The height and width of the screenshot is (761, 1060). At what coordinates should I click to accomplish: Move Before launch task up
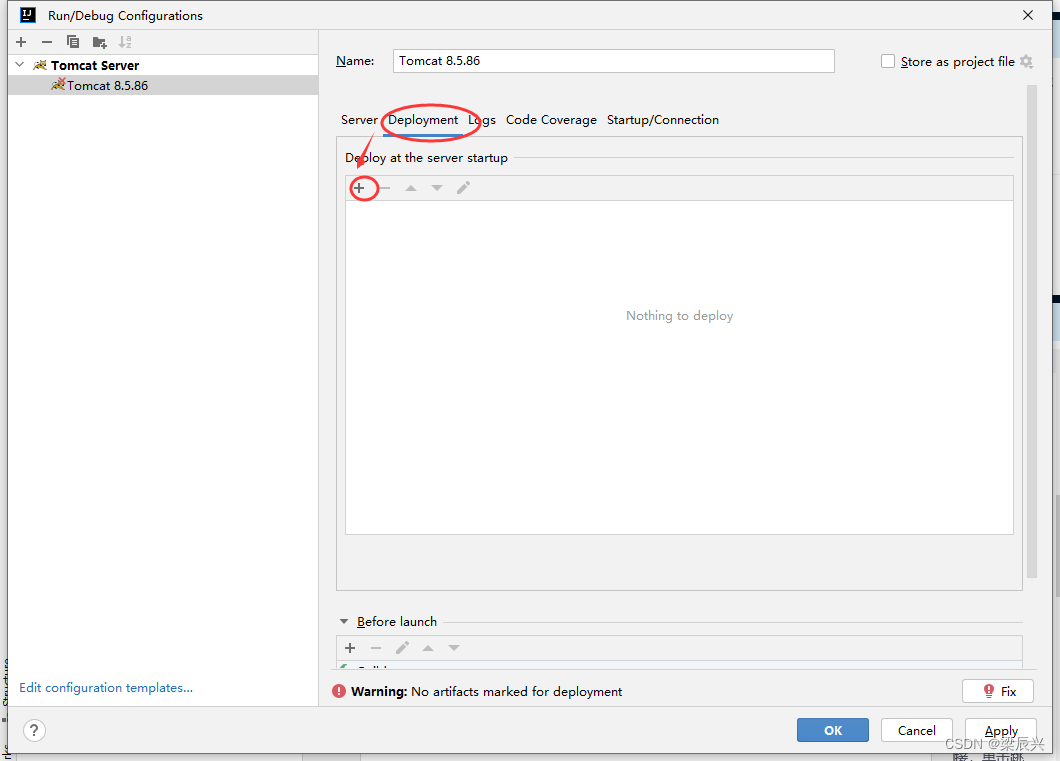tap(428, 648)
